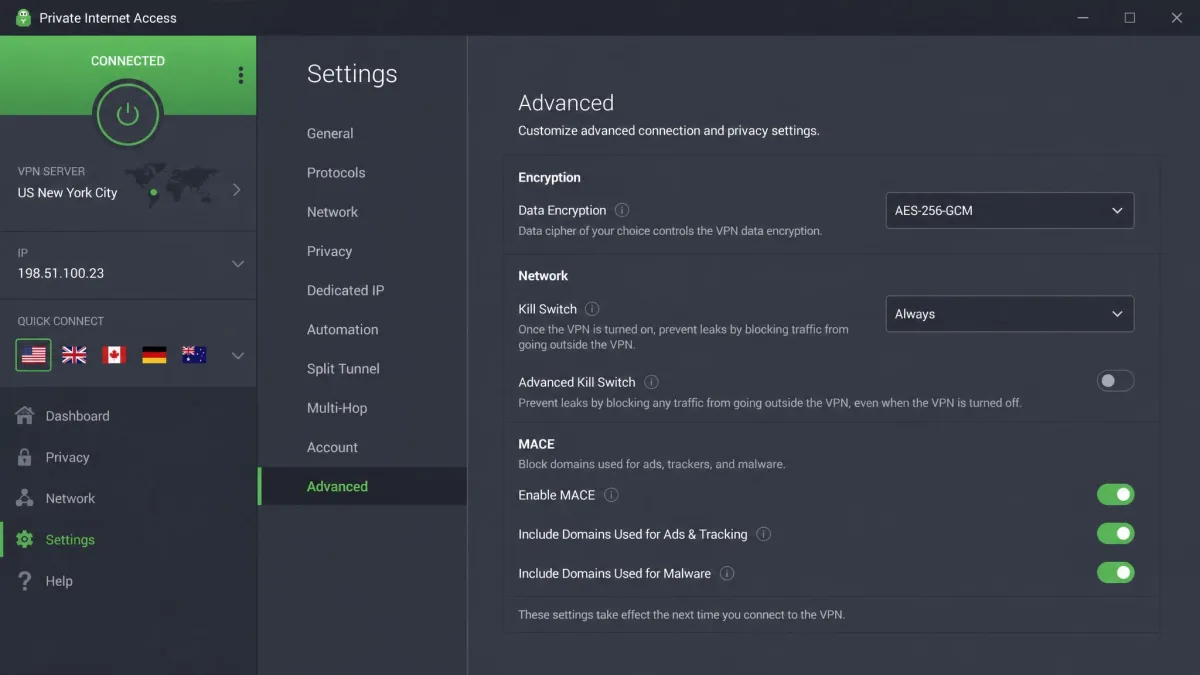The width and height of the screenshot is (1200, 675).
Task: Close the Private Internet Access window
Action: 1176,18
